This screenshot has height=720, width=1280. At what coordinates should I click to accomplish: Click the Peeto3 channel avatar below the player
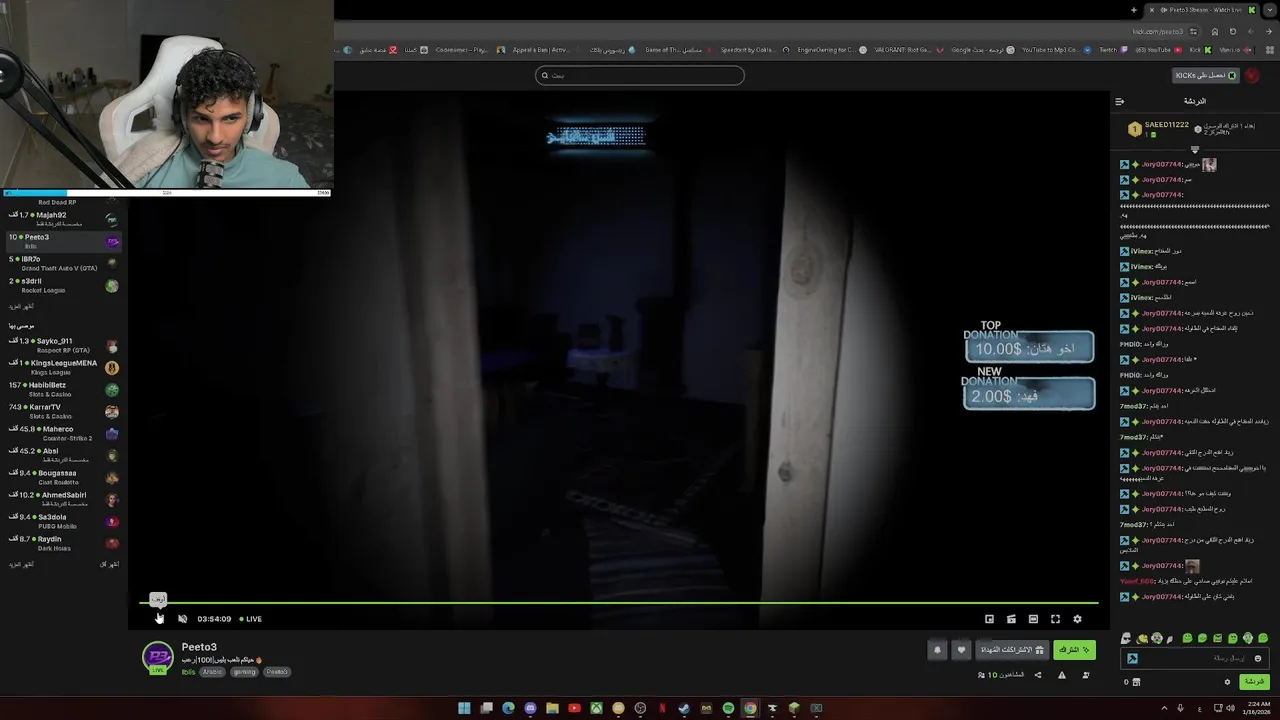coord(157,657)
